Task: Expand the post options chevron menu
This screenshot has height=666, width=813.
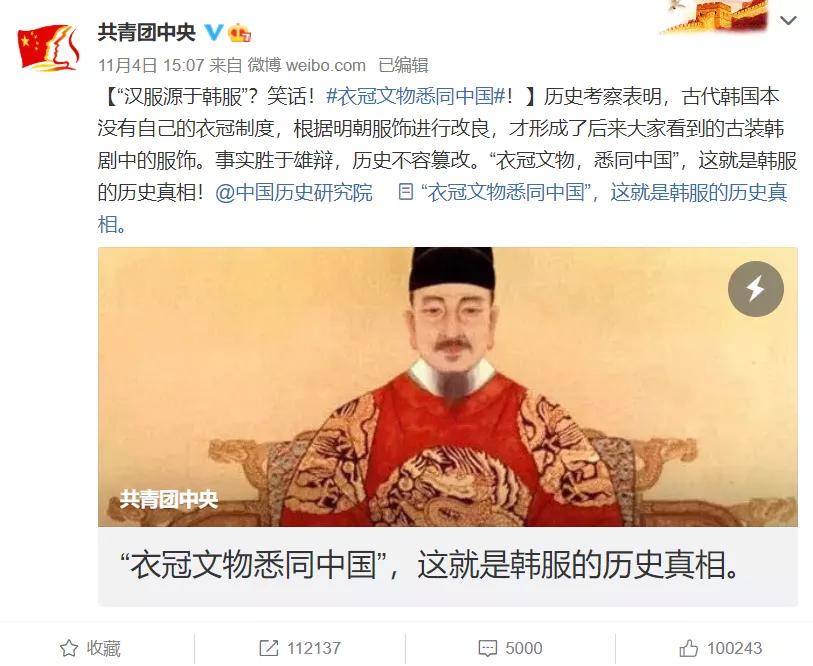Action: (788, 21)
